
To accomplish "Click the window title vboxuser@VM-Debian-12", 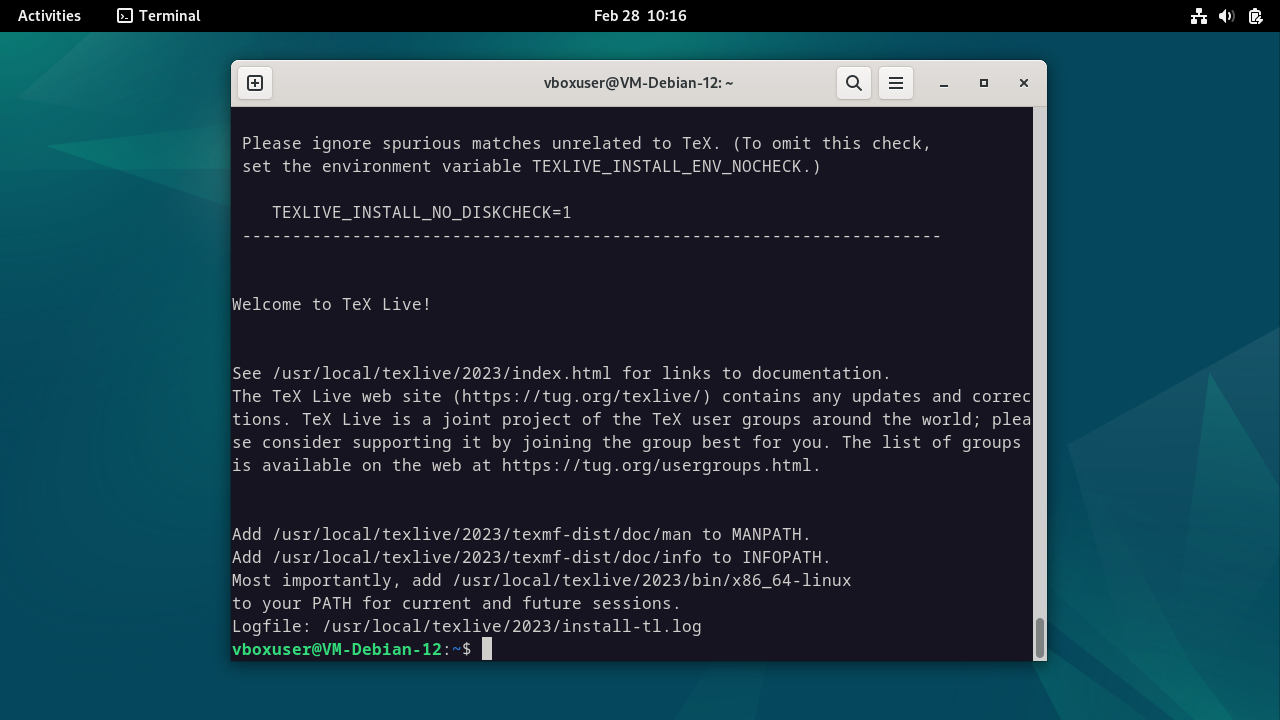I will [x=639, y=83].
